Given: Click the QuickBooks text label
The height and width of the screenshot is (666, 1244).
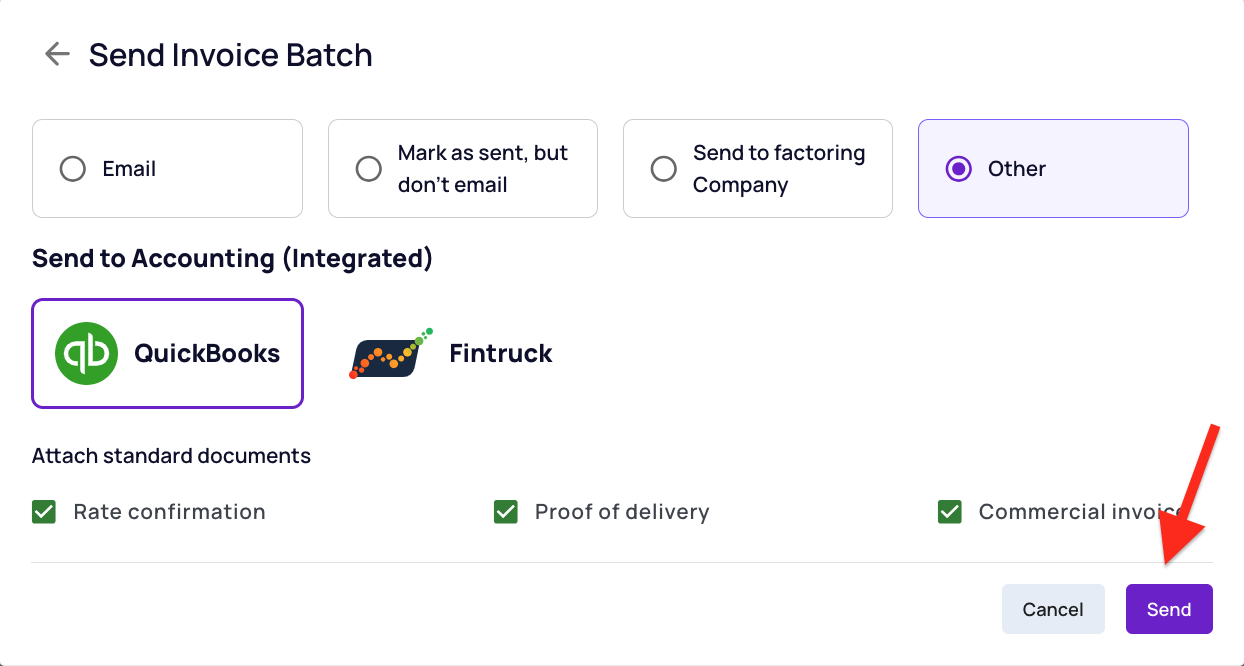Looking at the screenshot, I should click(x=207, y=353).
